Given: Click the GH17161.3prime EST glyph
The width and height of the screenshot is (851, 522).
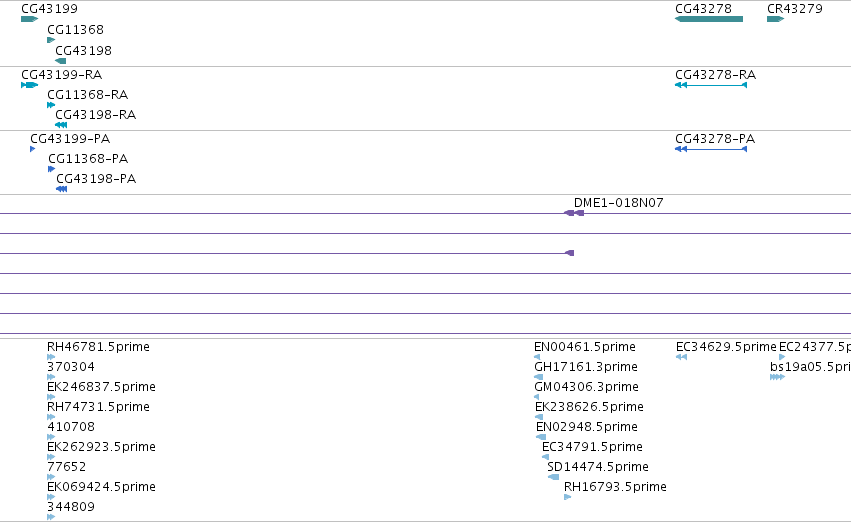Looking at the screenshot, I should (538, 377).
